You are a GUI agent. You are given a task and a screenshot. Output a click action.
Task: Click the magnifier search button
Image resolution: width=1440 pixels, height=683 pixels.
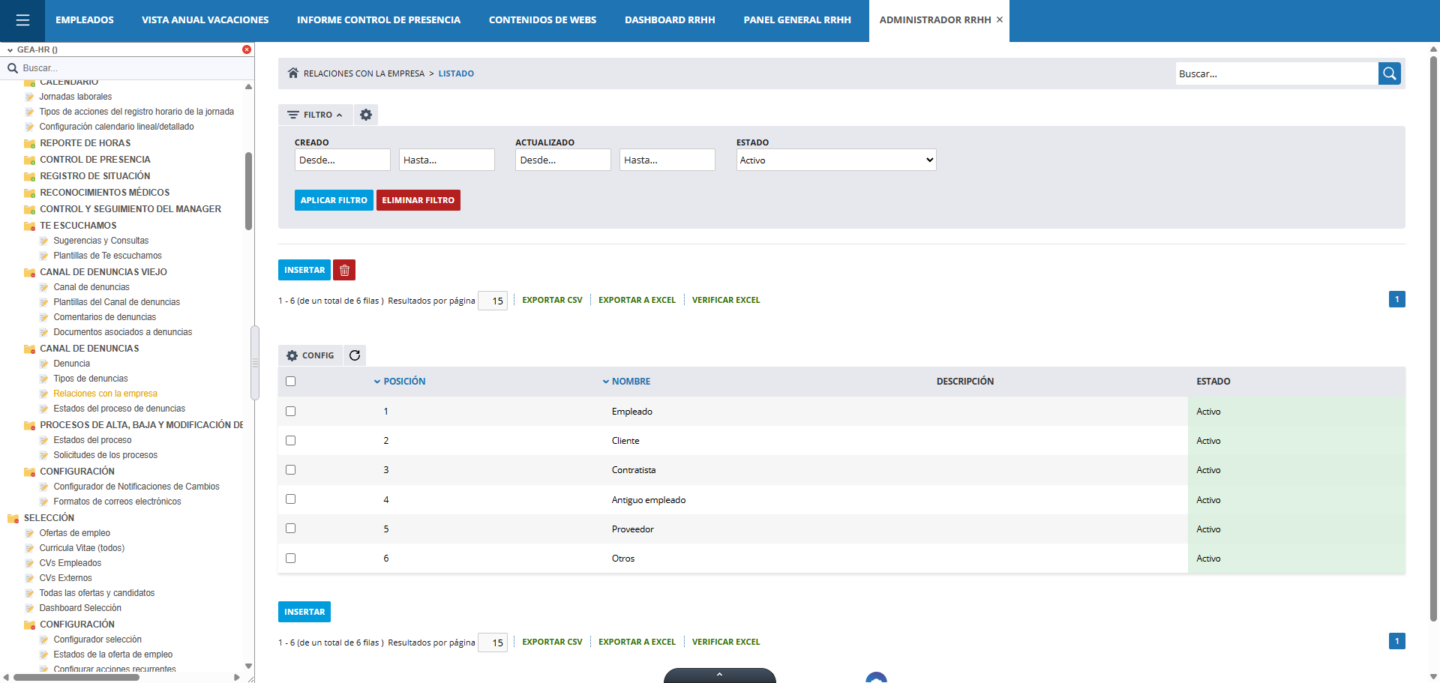pyautogui.click(x=1389, y=73)
